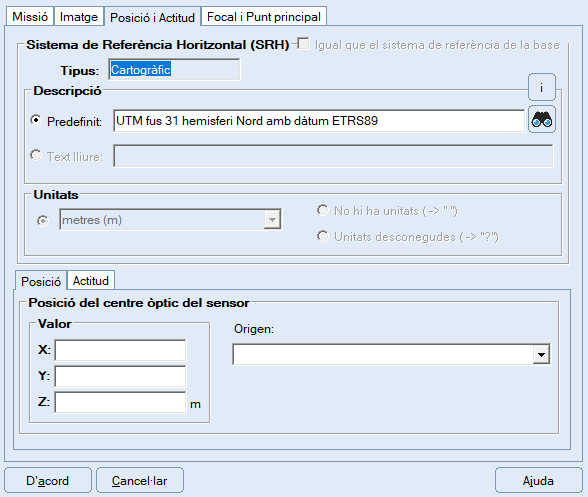Screen dimensions: 588x497
Task: Click the Predefinit UTM description text field
Action: [319, 121]
